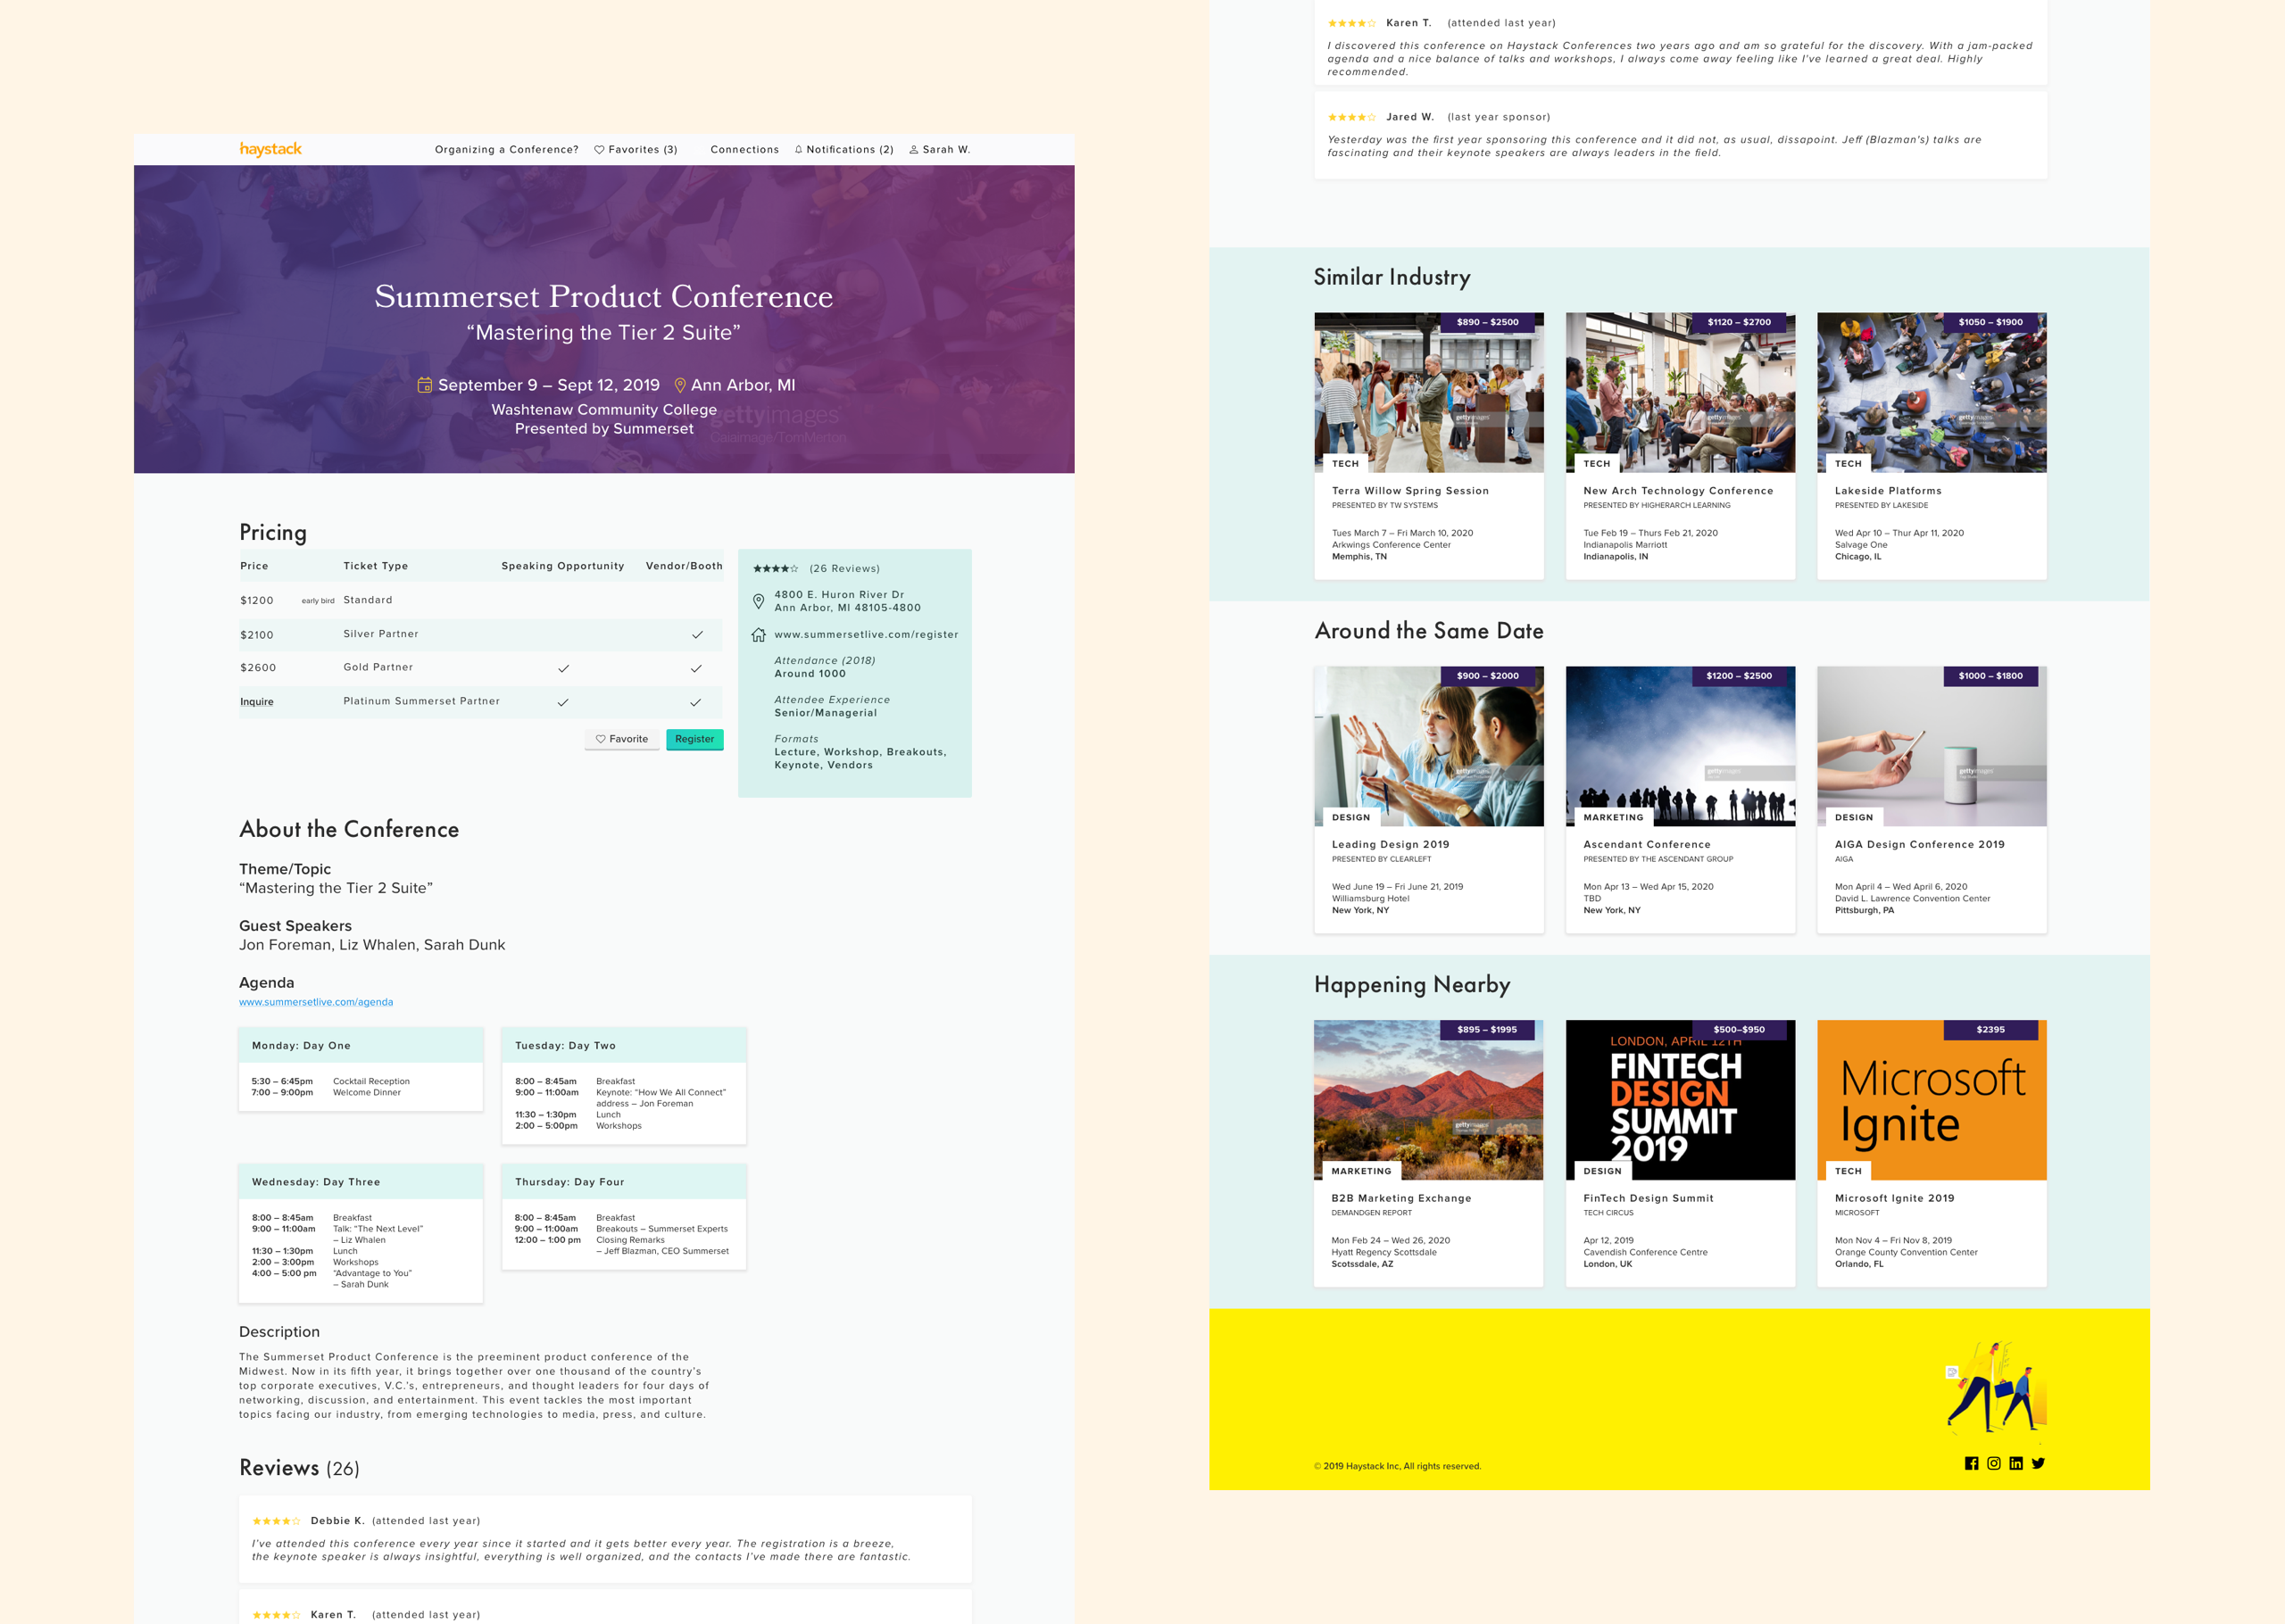Click the Register button for conference
2285x1624 pixels.
pos(698,736)
